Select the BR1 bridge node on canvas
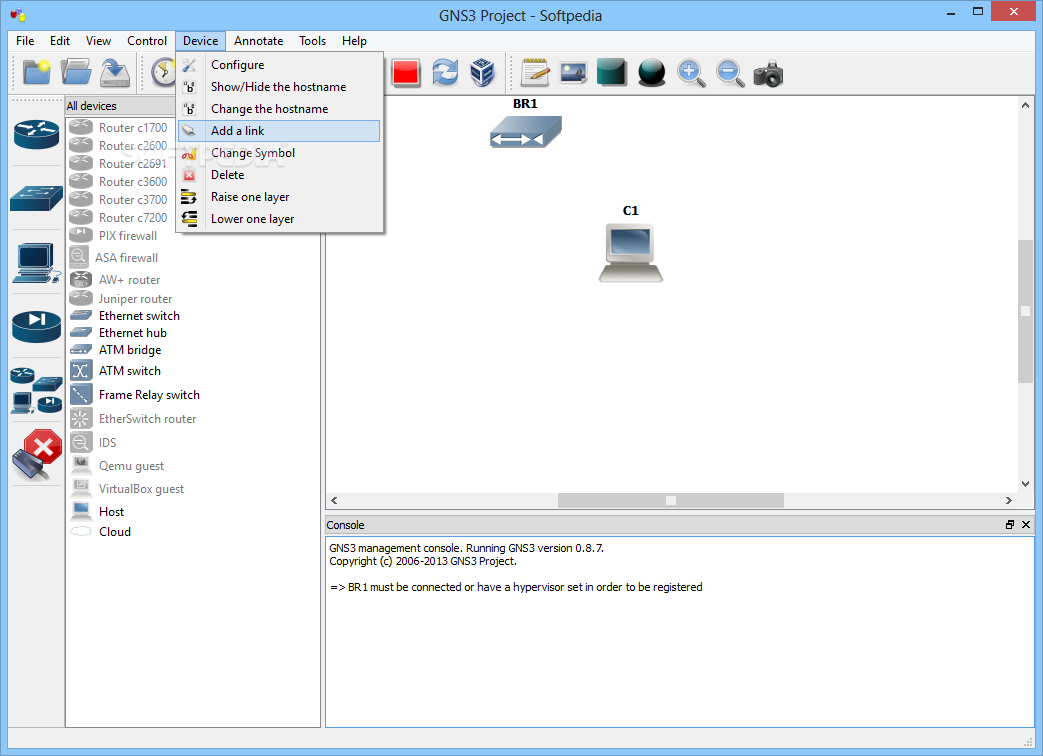The height and width of the screenshot is (756, 1043). [525, 131]
